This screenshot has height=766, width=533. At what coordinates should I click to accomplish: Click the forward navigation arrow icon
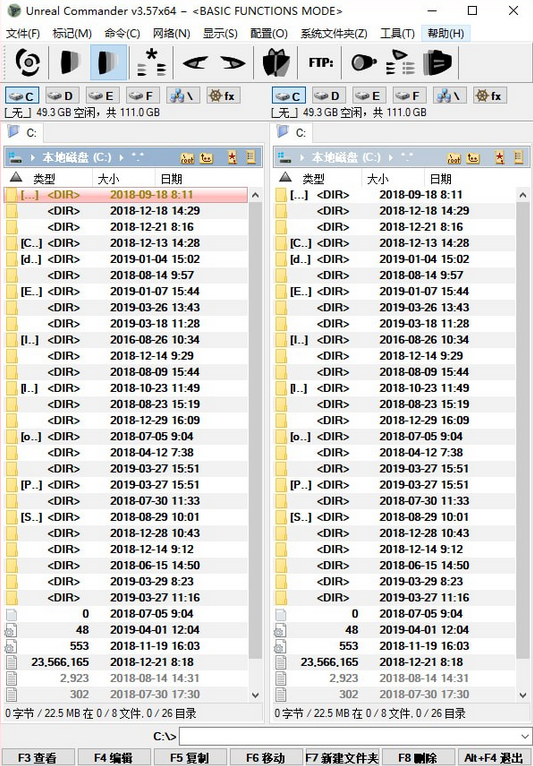coord(233,63)
